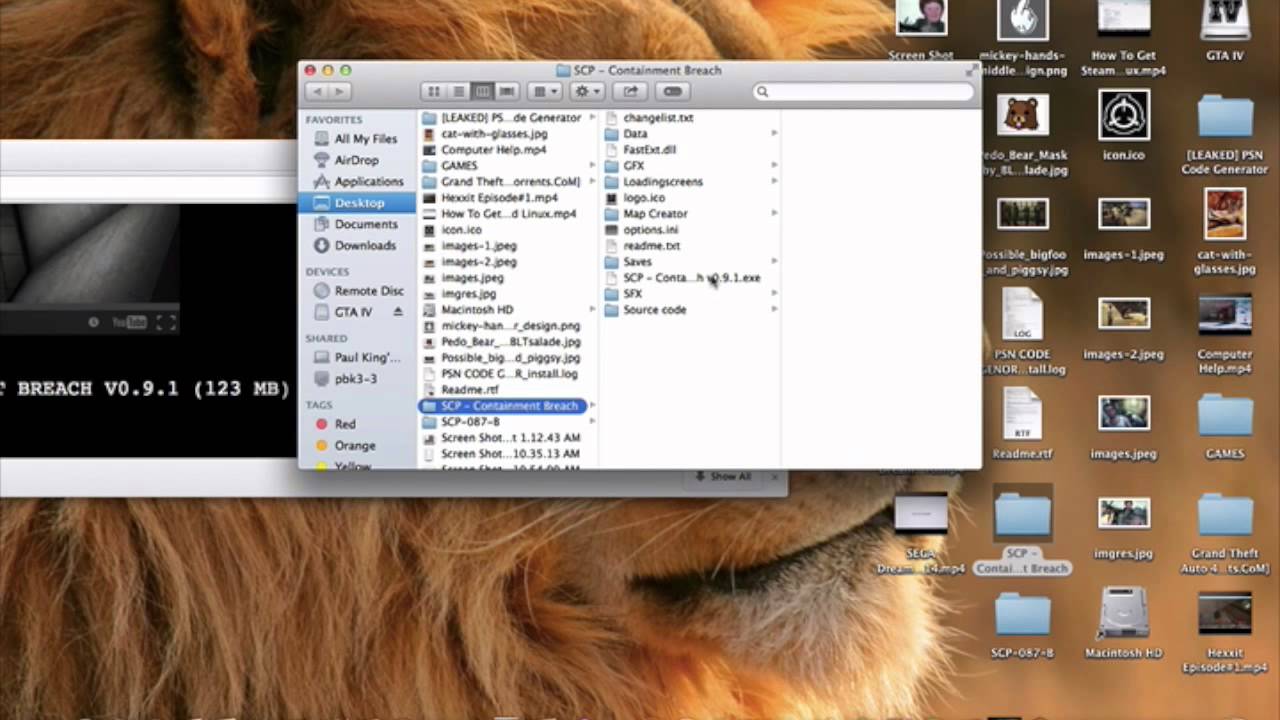The height and width of the screenshot is (720, 1280).
Task: Expand the GAMES folder arrow
Action: click(x=592, y=166)
